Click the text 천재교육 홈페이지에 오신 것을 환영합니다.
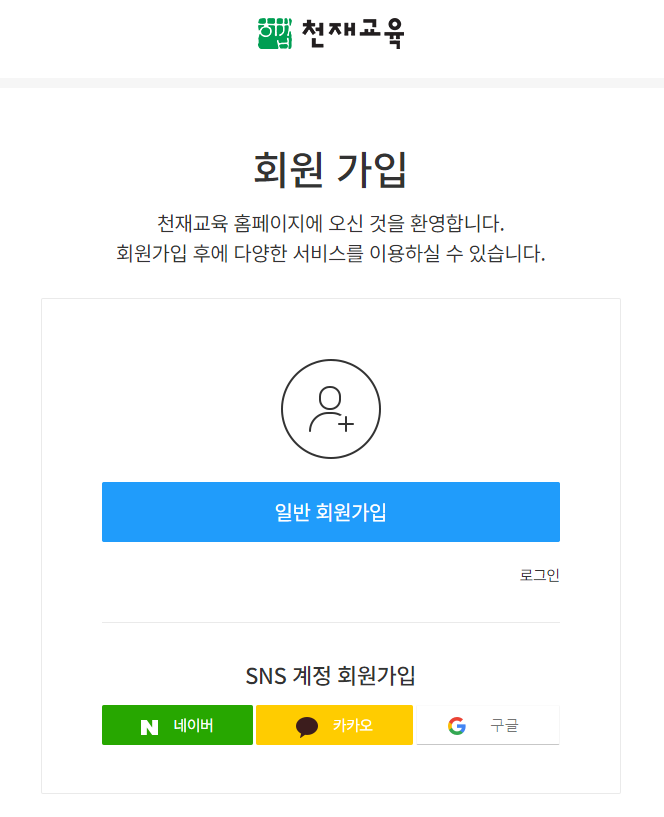Image resolution: width=664 pixels, height=817 pixels. [x=330, y=224]
